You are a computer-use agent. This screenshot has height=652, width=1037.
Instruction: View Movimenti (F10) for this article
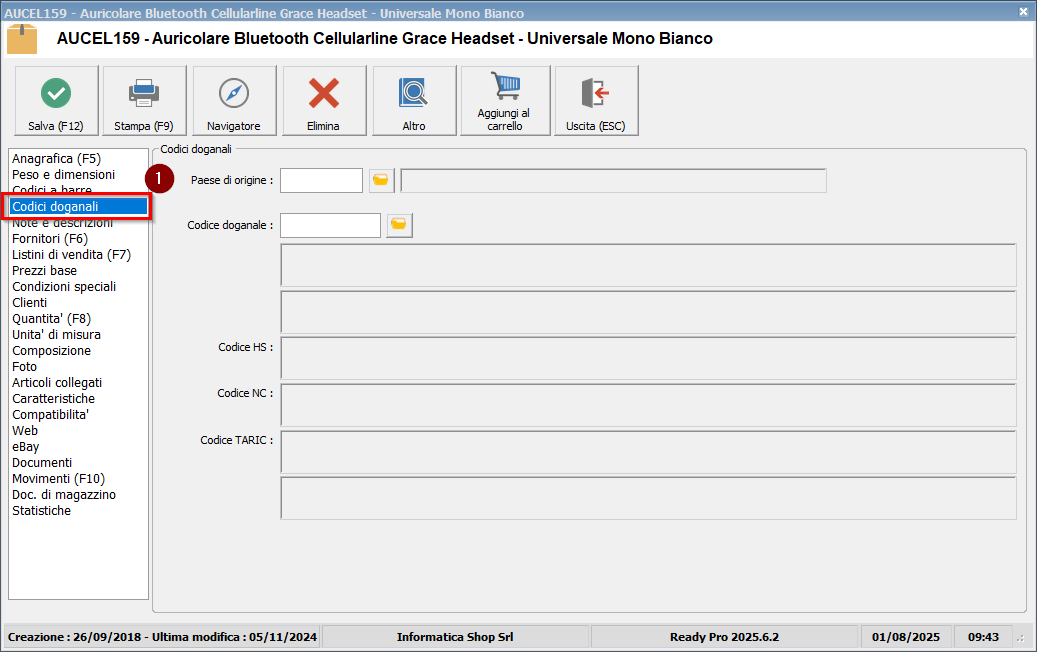click(x=58, y=479)
